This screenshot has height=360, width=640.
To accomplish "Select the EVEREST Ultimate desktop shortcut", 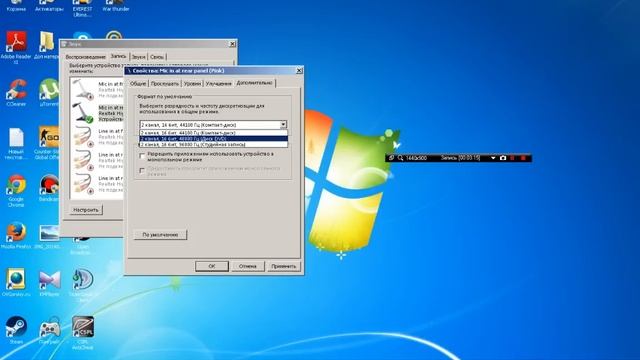I will pyautogui.click(x=82, y=9).
